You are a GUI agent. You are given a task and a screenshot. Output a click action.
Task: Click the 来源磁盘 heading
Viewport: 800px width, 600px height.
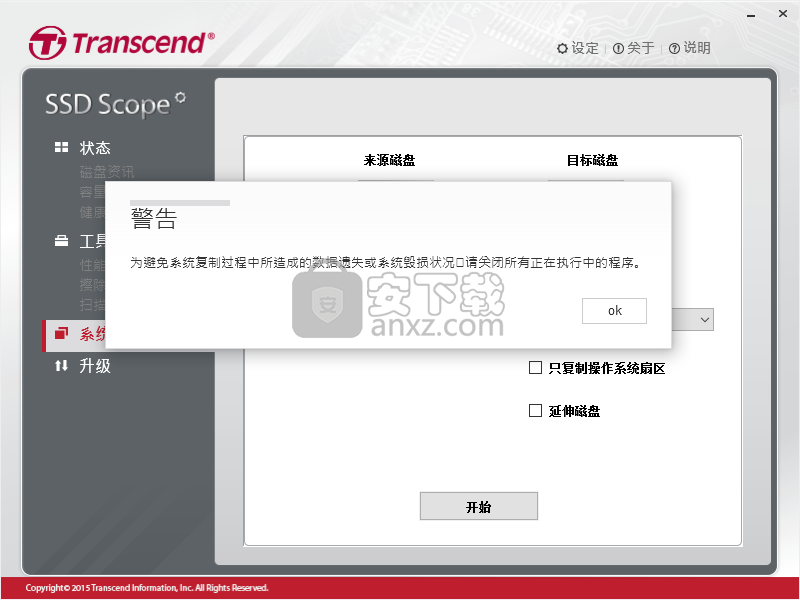coord(389,160)
